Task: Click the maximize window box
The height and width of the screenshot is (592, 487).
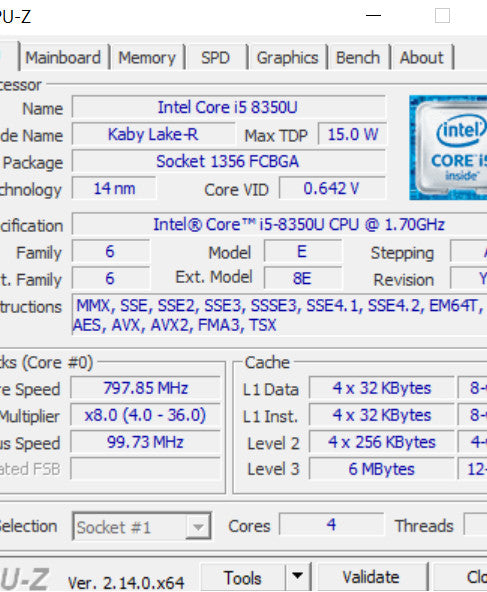Action: pyautogui.click(x=442, y=16)
